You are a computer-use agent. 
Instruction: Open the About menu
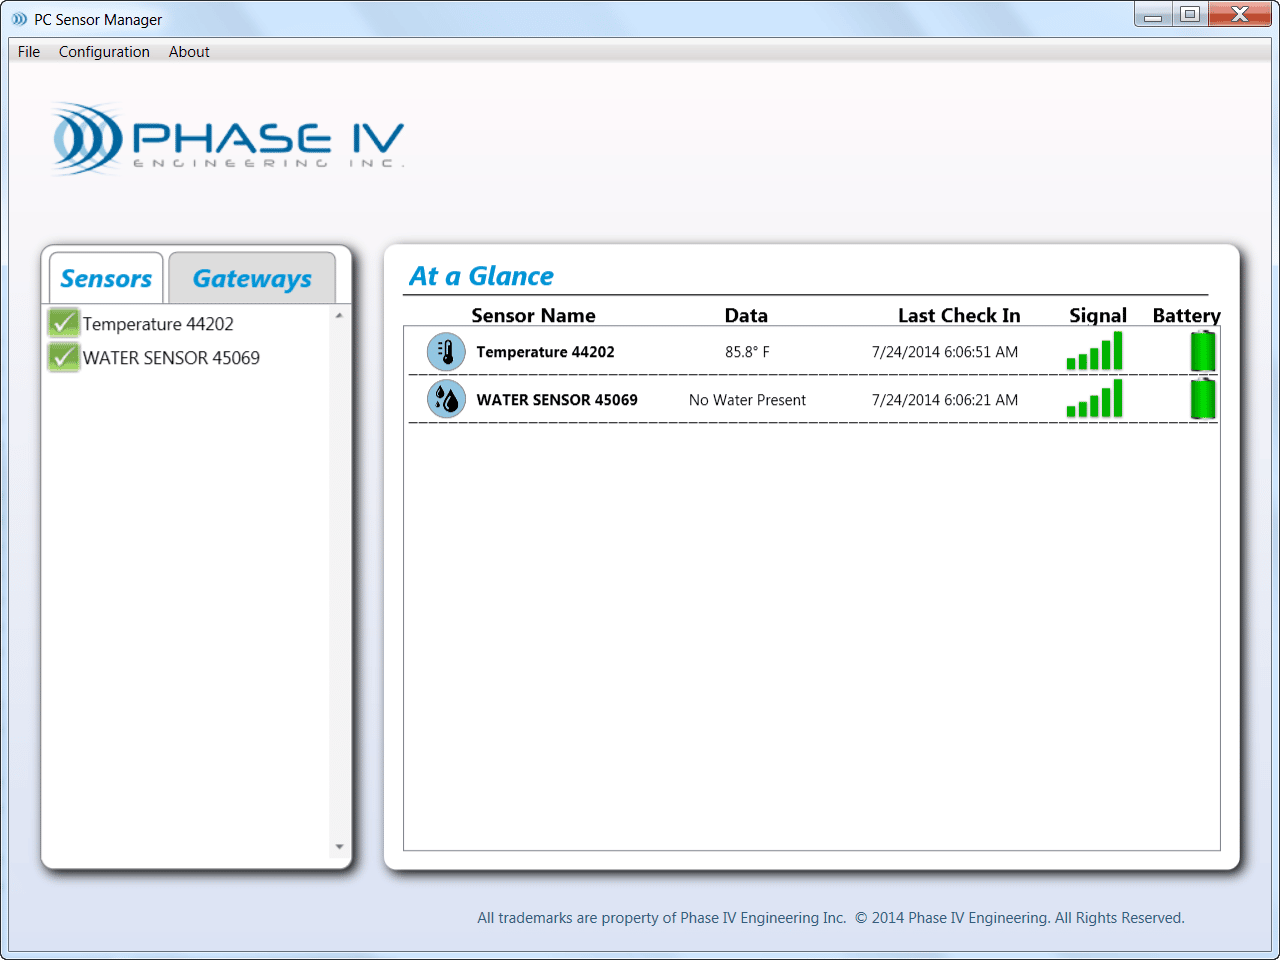(x=188, y=52)
